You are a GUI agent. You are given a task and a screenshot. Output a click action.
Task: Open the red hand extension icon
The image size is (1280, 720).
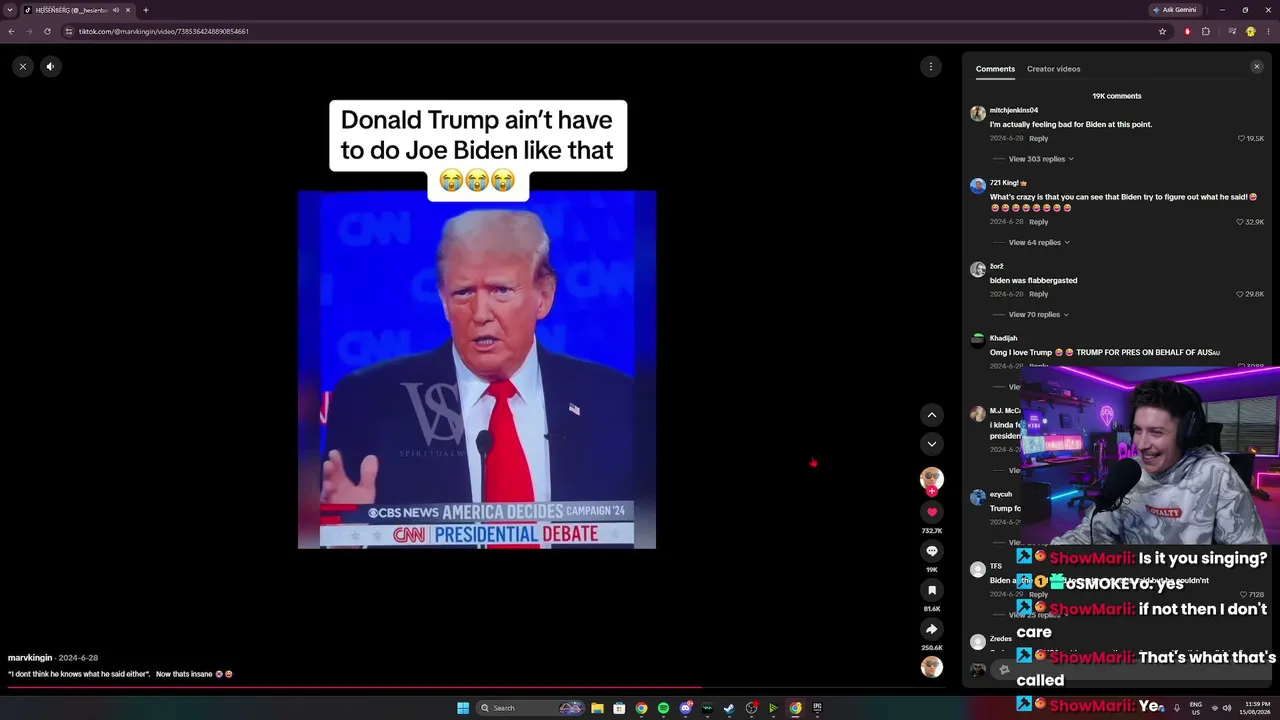1188,31
